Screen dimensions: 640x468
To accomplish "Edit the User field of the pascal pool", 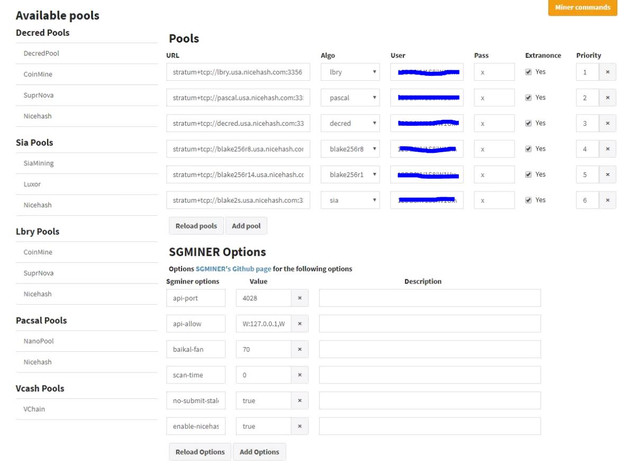I will [427, 98].
